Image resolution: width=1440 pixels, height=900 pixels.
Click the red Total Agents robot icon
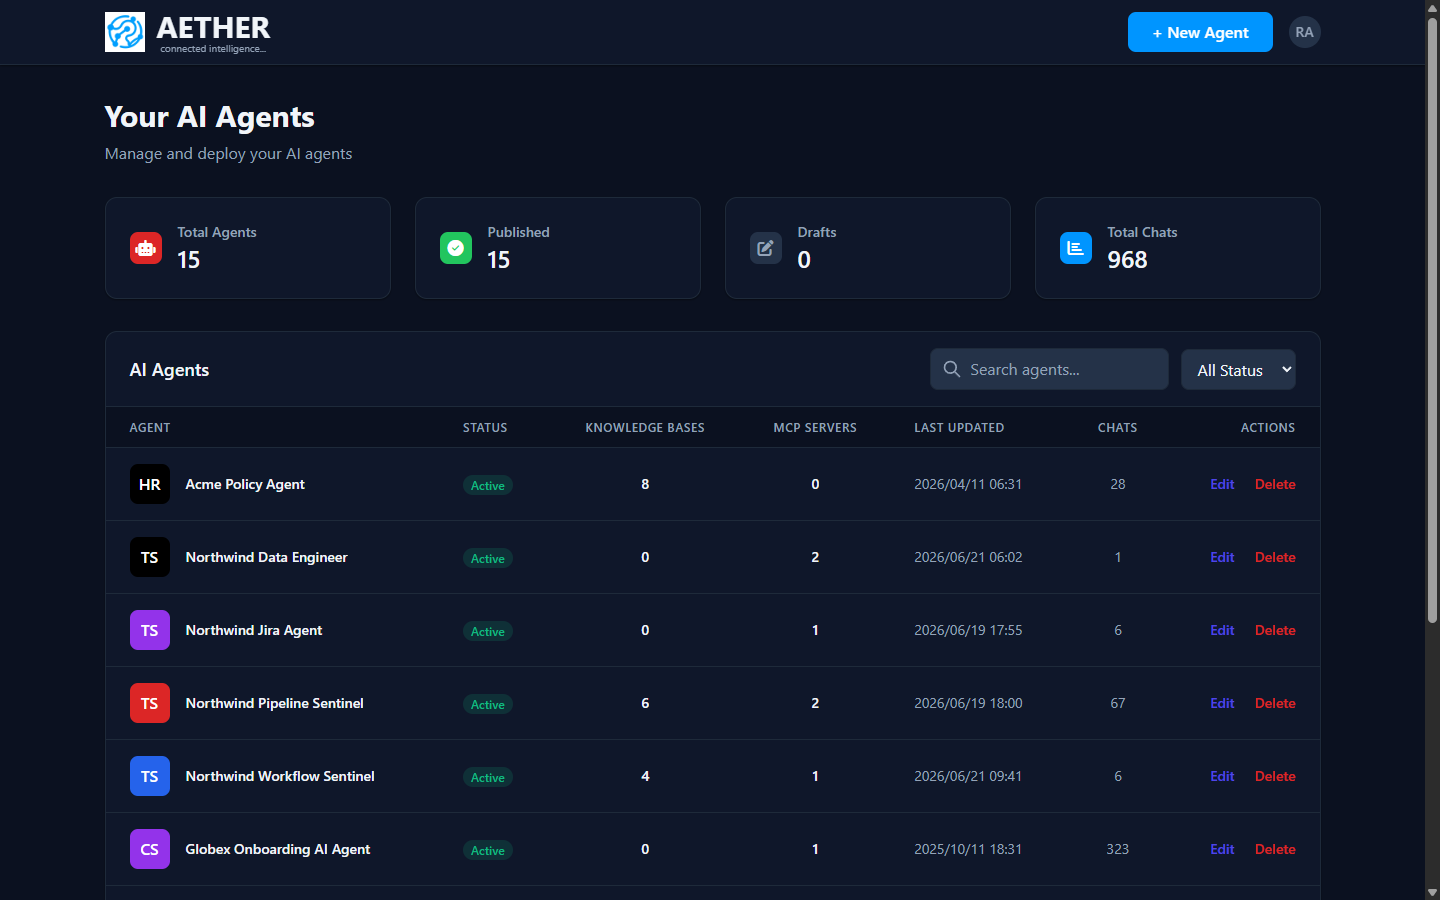pos(146,248)
